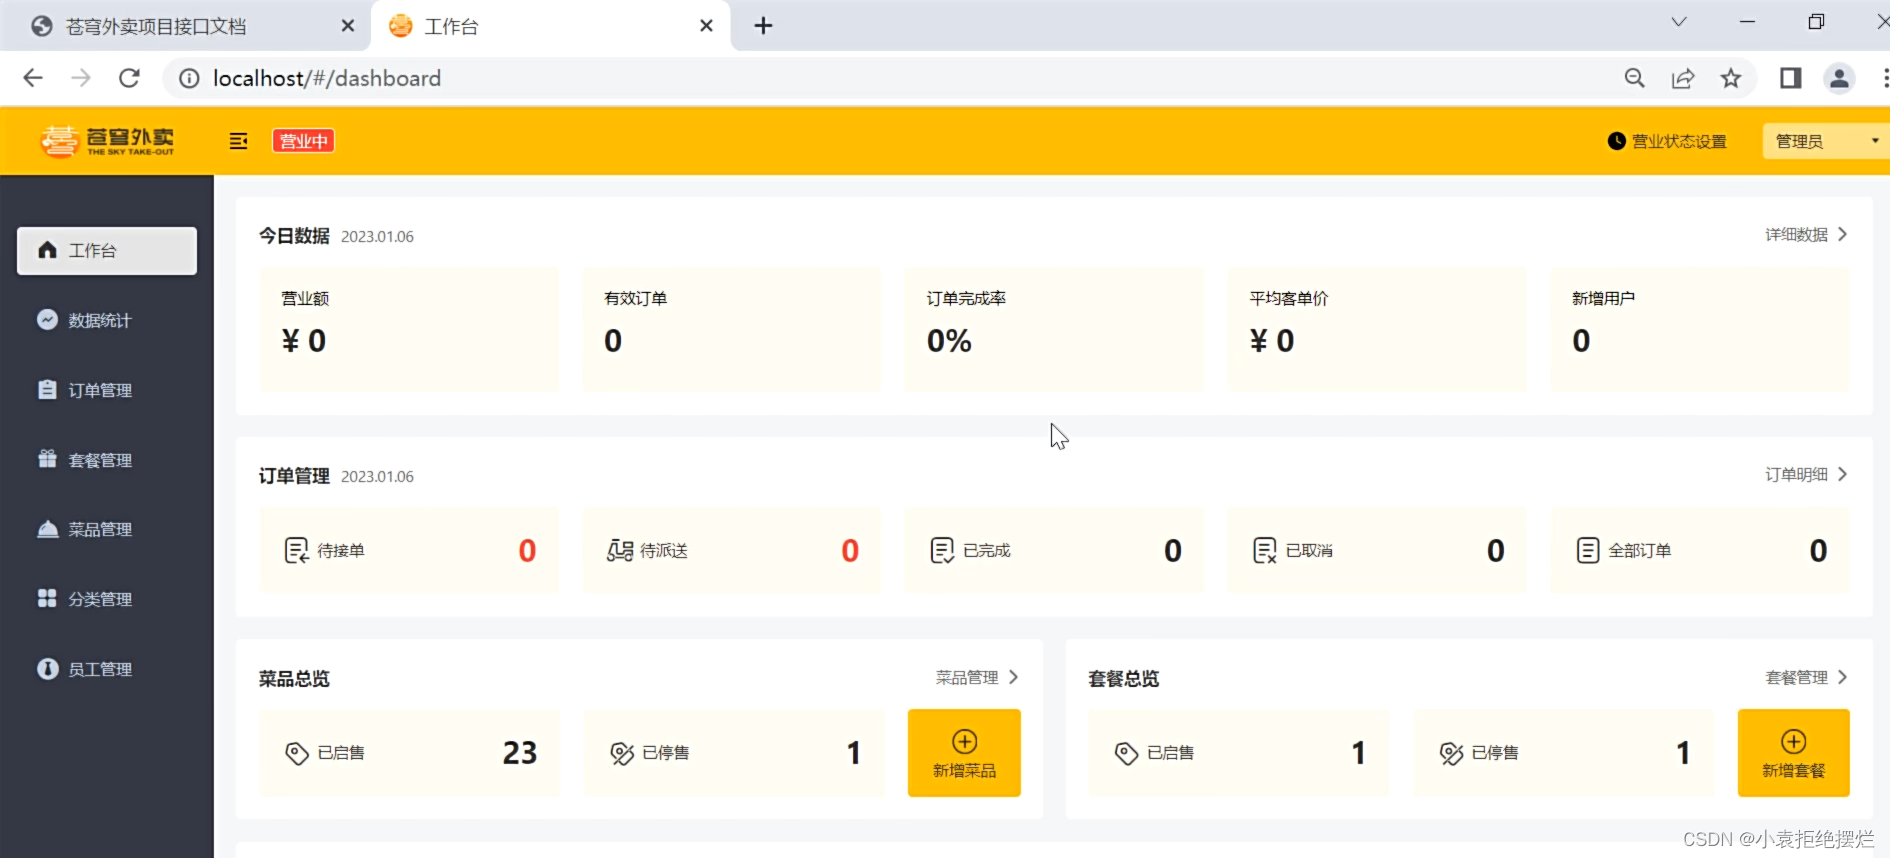Screen dimensions: 1890x858
Task: Click the 订单完成率 0% value
Action: tap(949, 341)
